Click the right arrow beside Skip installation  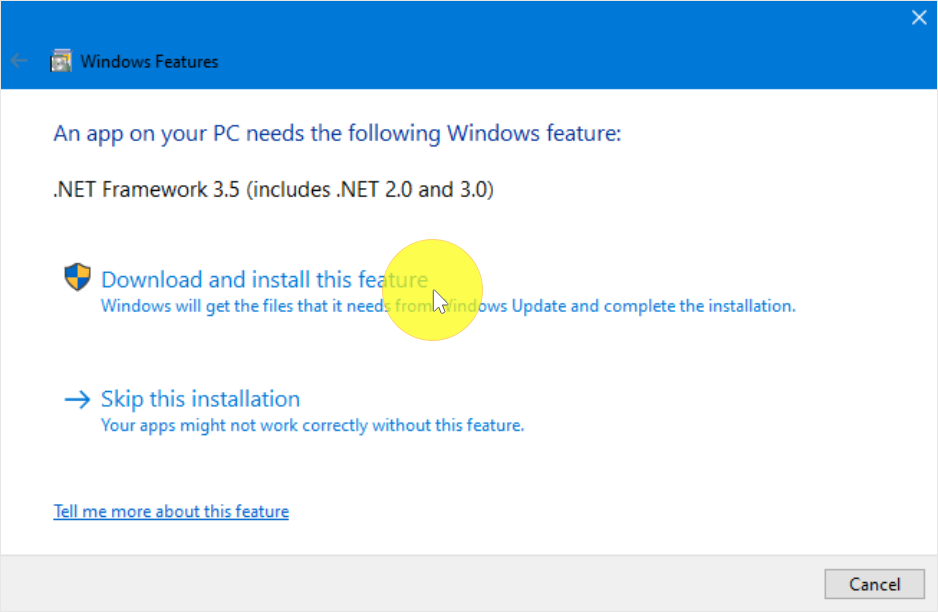pyautogui.click(x=77, y=399)
